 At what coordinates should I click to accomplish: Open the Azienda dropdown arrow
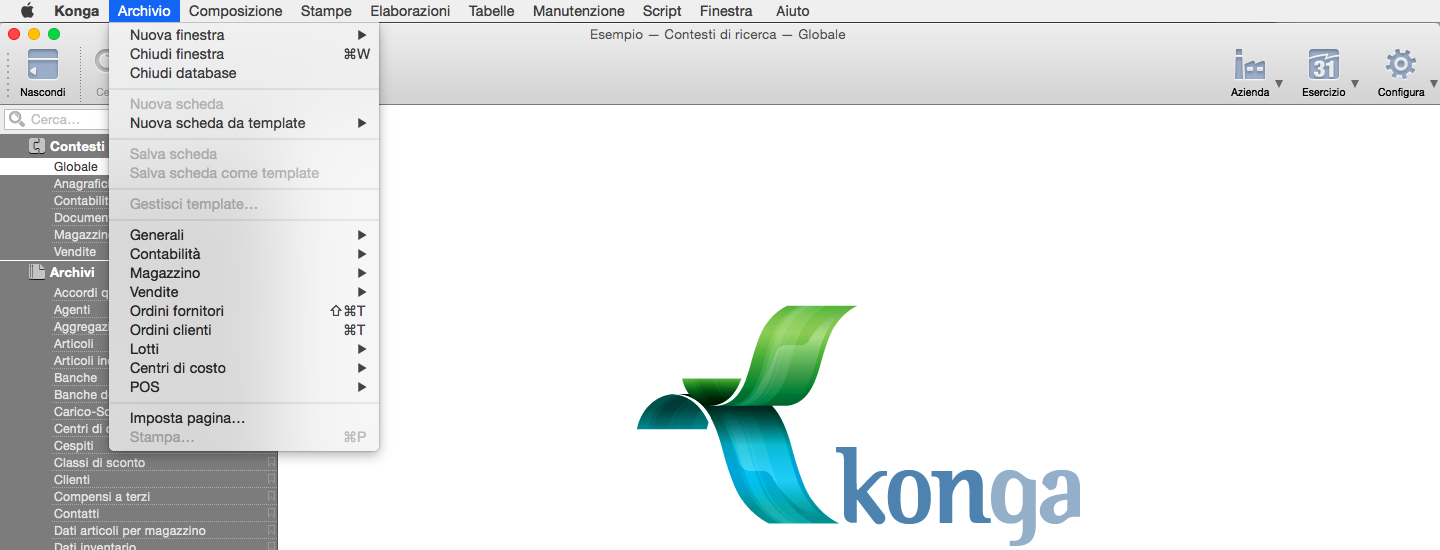(x=1279, y=84)
